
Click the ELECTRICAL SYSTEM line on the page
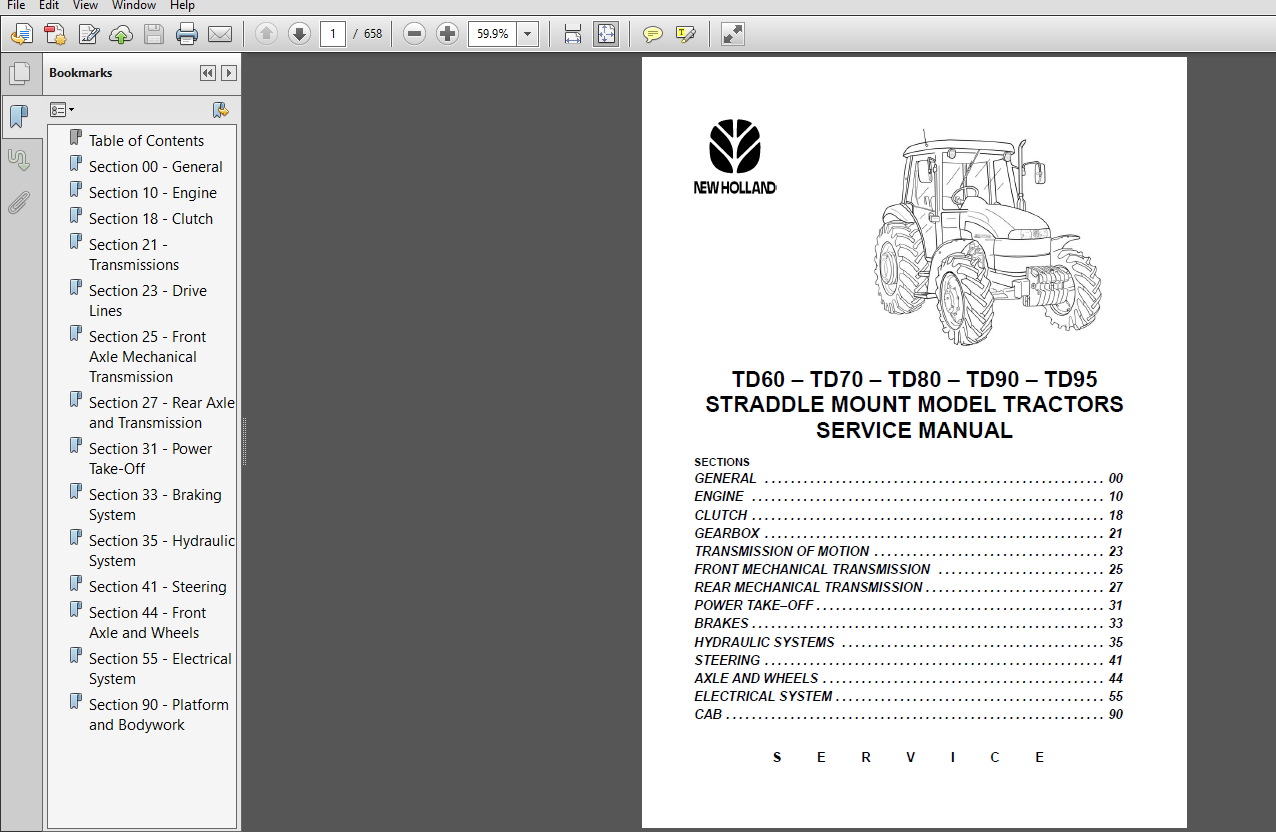[x=909, y=696]
